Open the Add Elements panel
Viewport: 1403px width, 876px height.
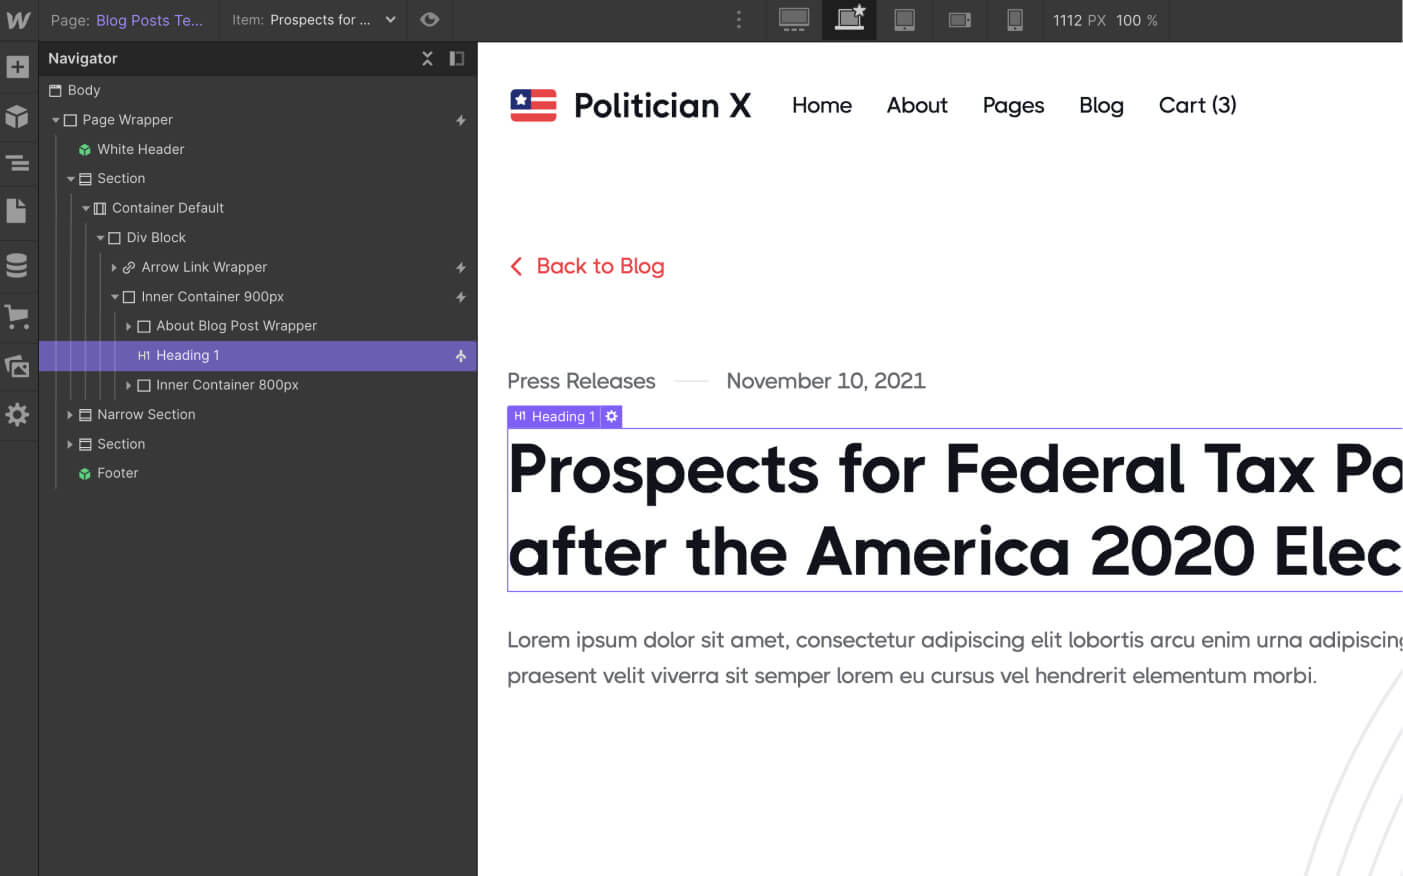[x=17, y=66]
